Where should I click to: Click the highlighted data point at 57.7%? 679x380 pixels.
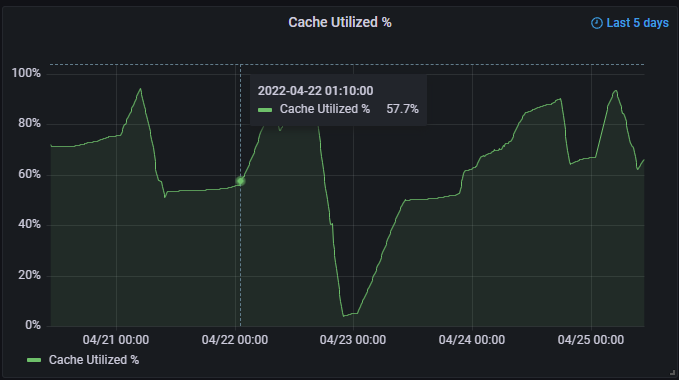[x=241, y=181]
